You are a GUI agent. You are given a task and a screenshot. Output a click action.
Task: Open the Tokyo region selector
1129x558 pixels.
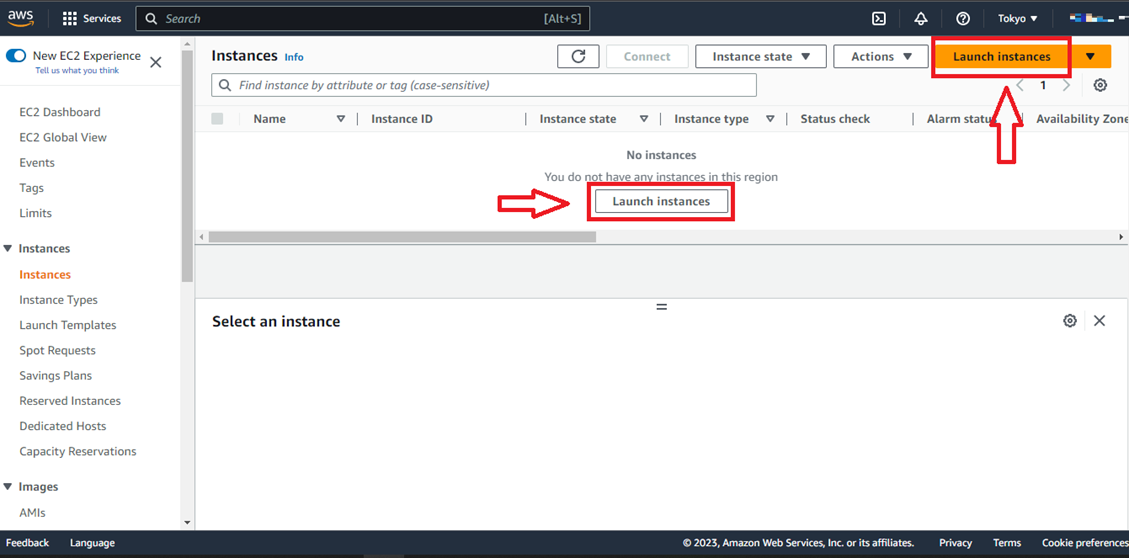coord(1017,19)
